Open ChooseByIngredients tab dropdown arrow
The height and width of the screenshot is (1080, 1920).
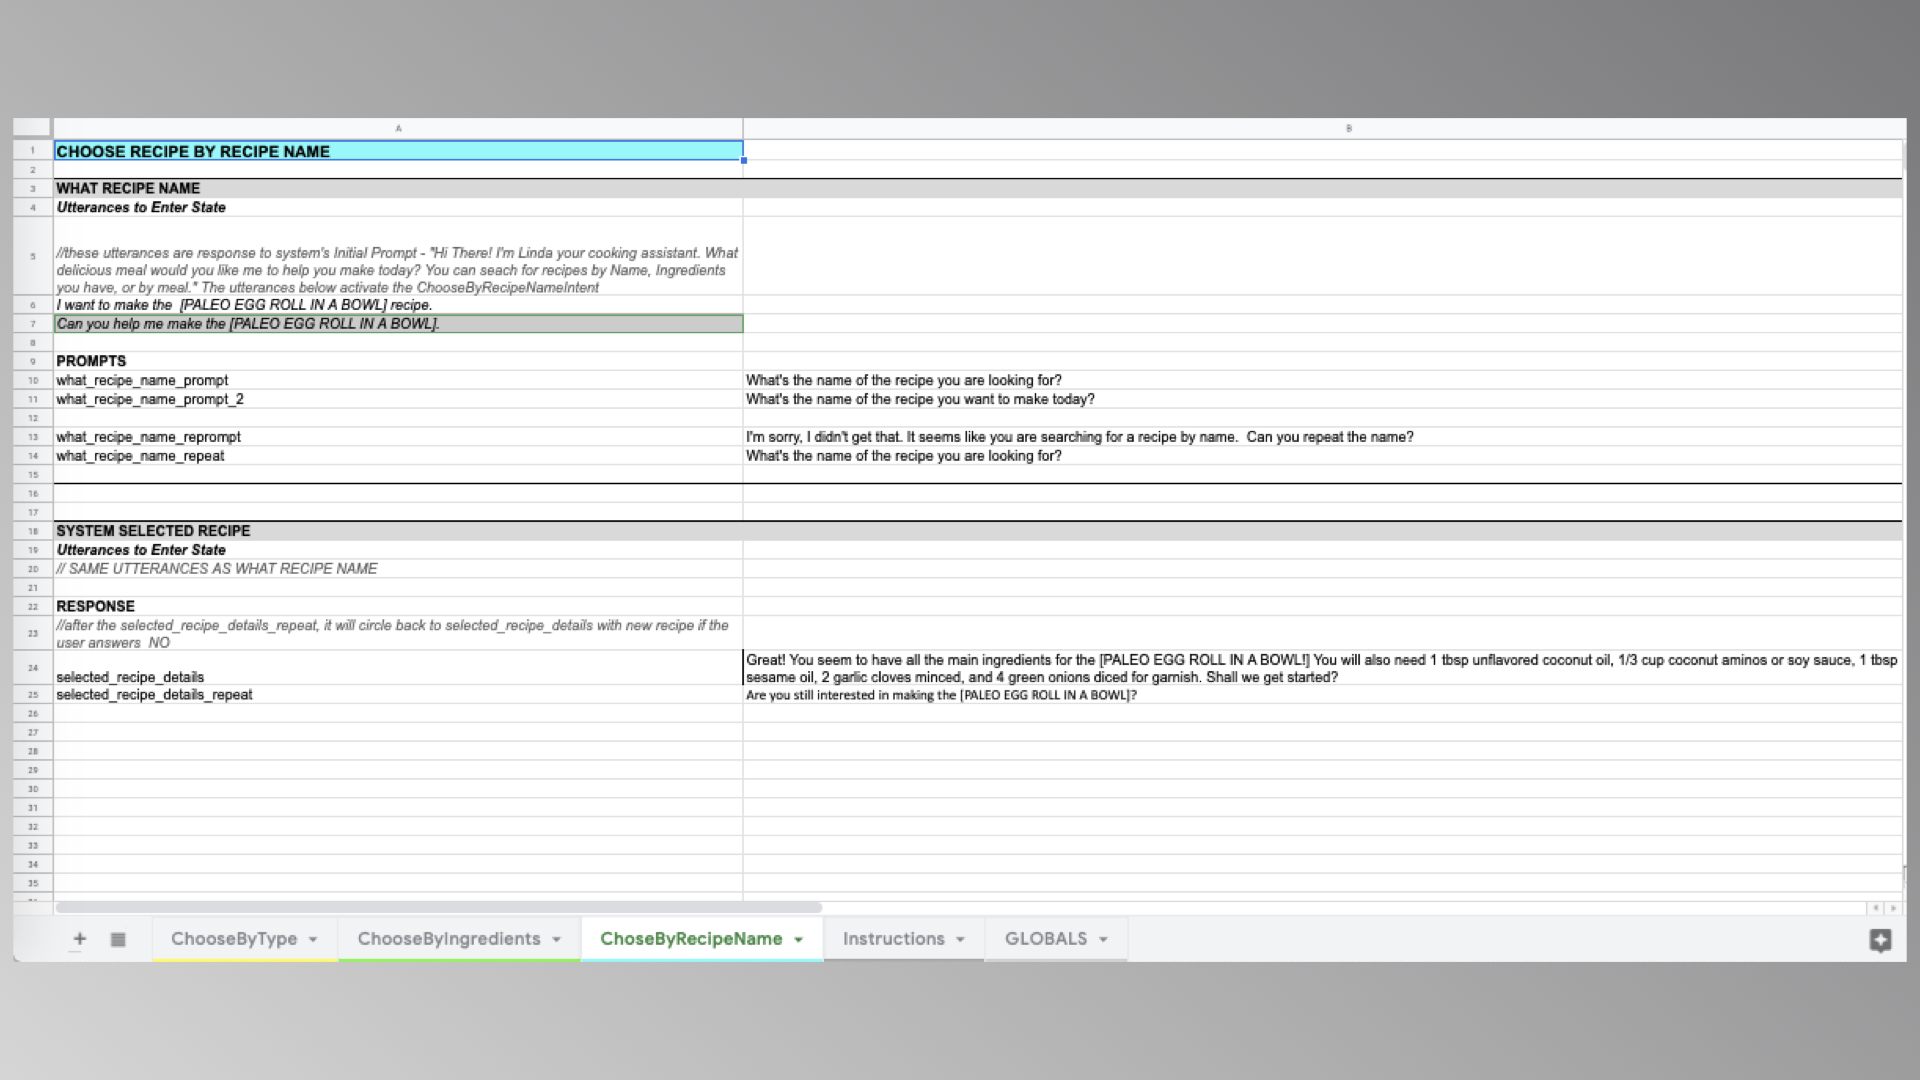pos(556,940)
